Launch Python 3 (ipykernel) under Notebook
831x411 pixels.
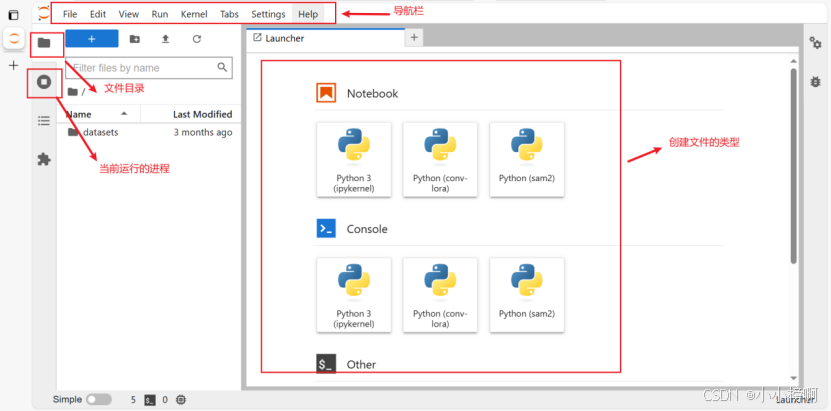click(354, 160)
